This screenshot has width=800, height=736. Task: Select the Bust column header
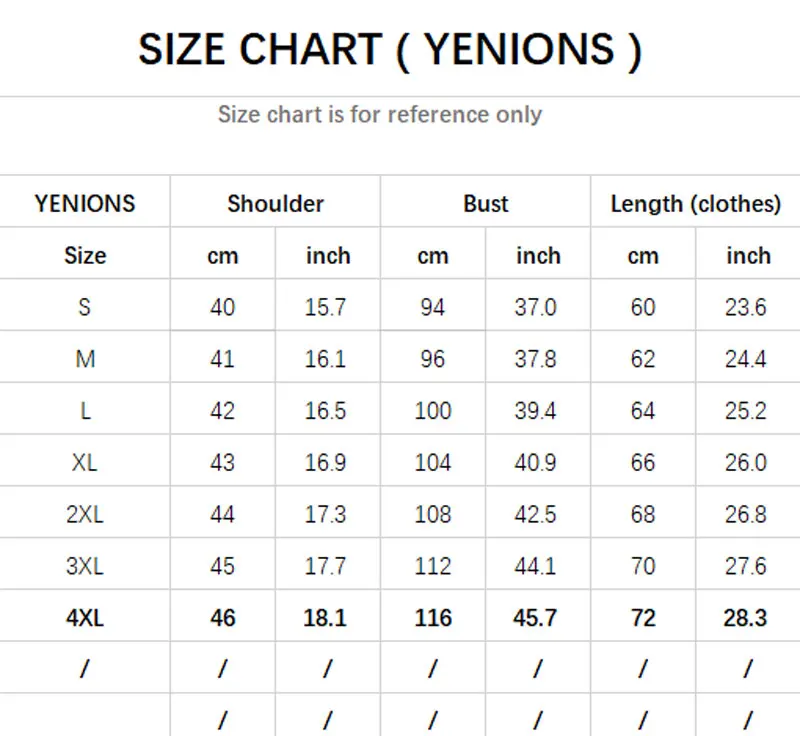pyautogui.click(x=485, y=204)
